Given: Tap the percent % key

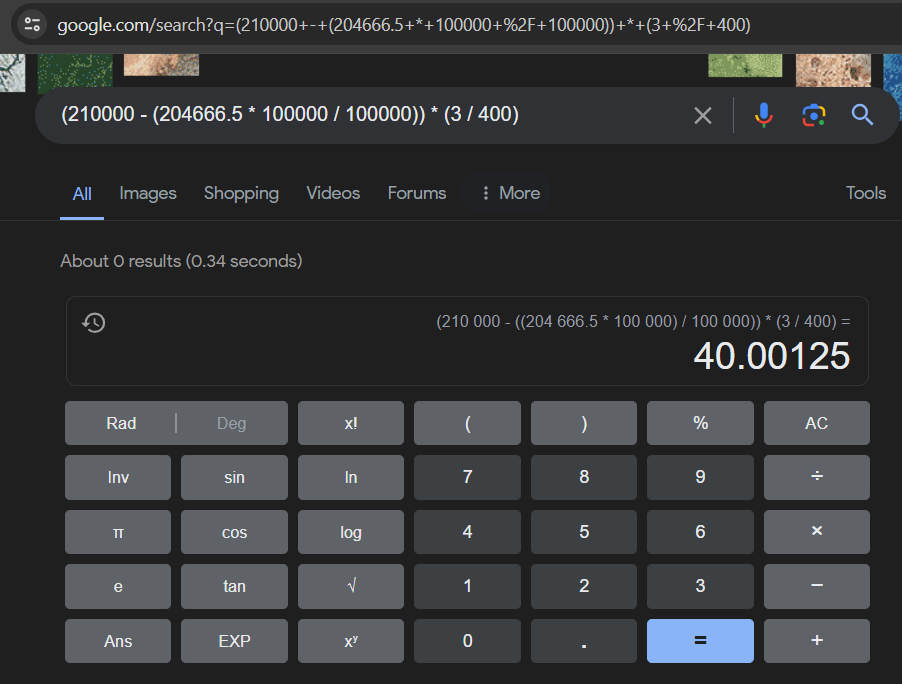Looking at the screenshot, I should (700, 423).
